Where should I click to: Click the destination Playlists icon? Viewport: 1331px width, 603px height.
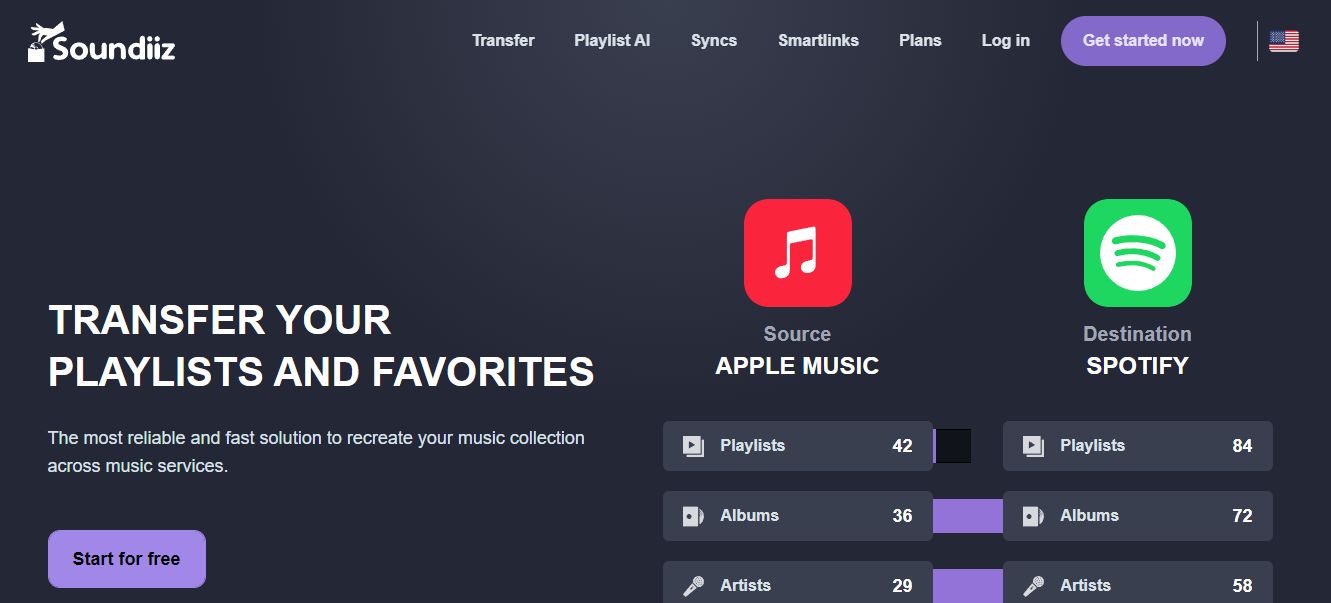coord(1033,446)
